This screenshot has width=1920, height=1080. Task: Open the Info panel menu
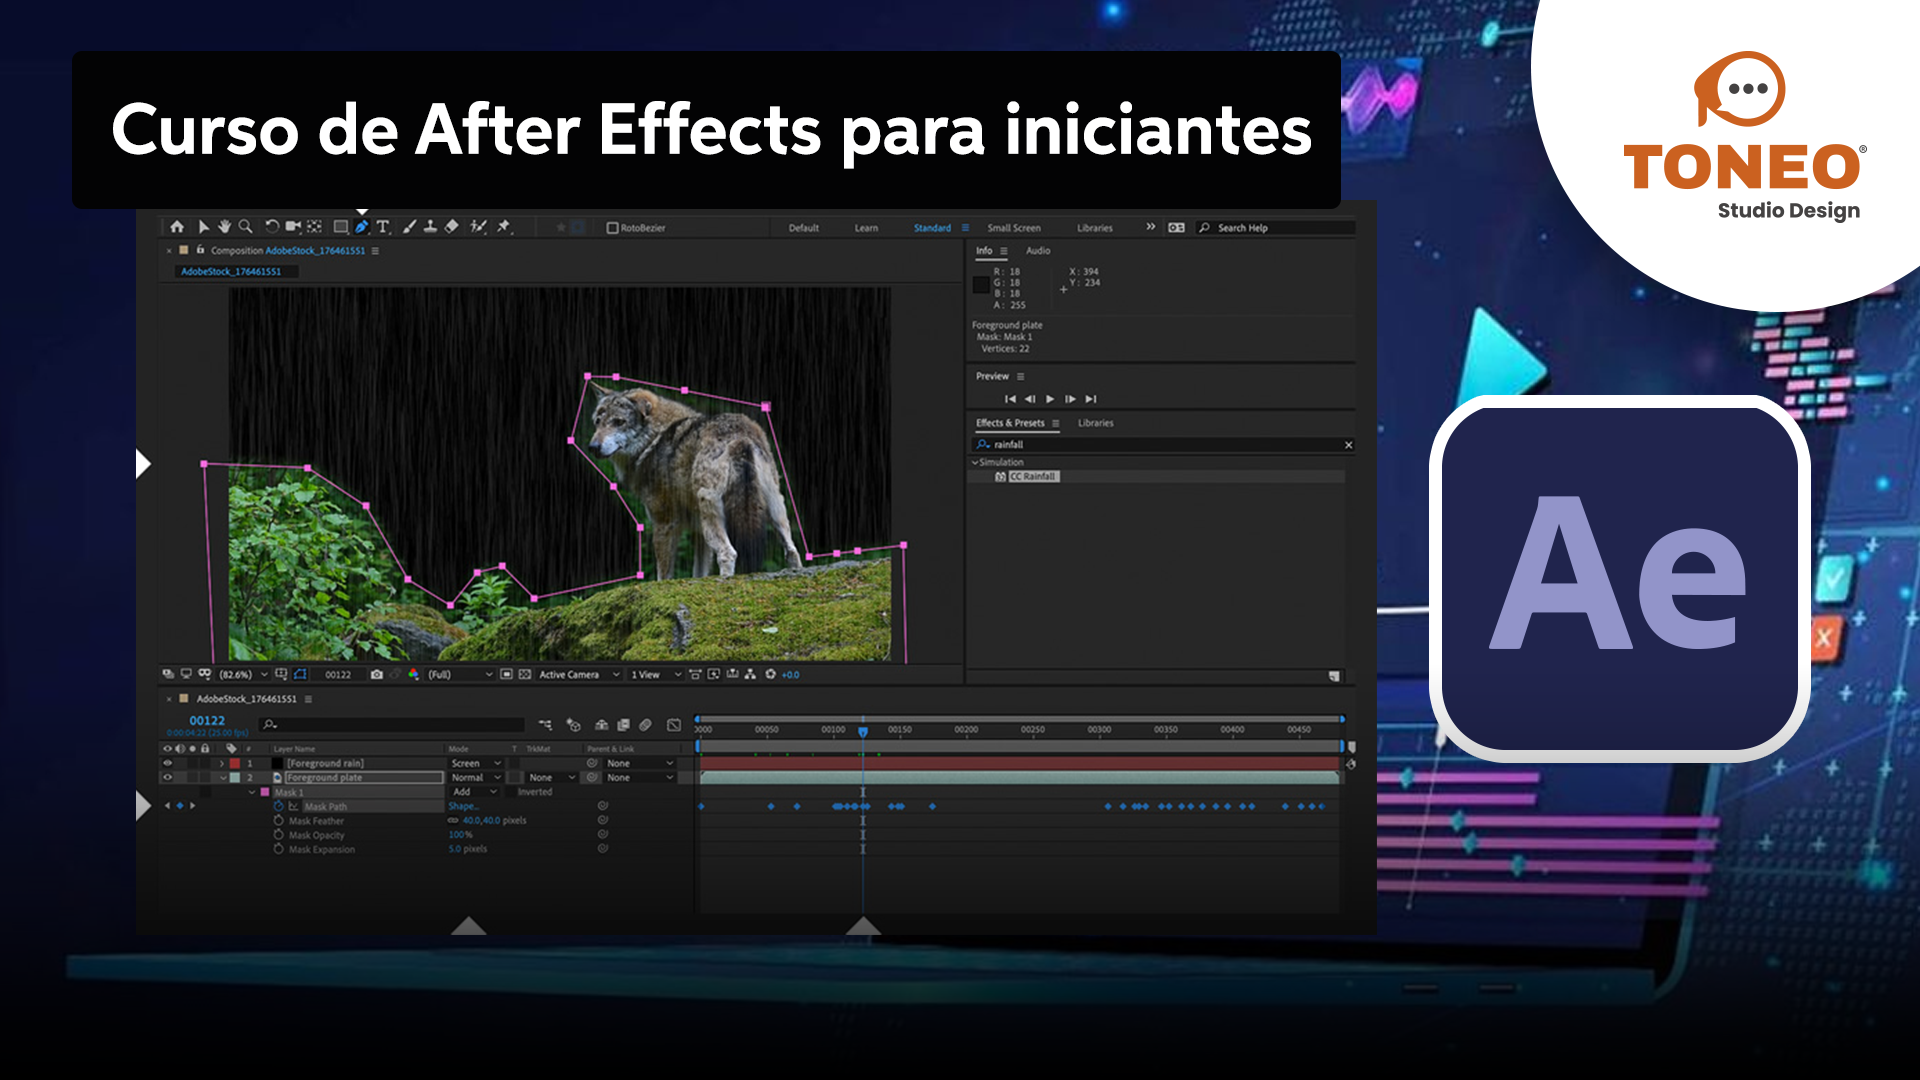coord(1004,251)
